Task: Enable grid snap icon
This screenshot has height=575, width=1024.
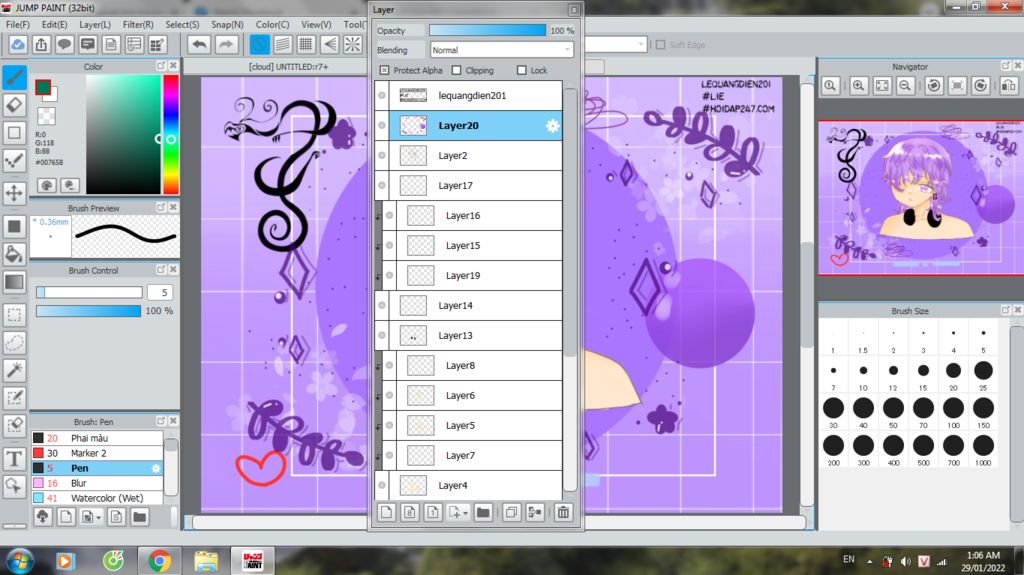Action: pos(306,44)
